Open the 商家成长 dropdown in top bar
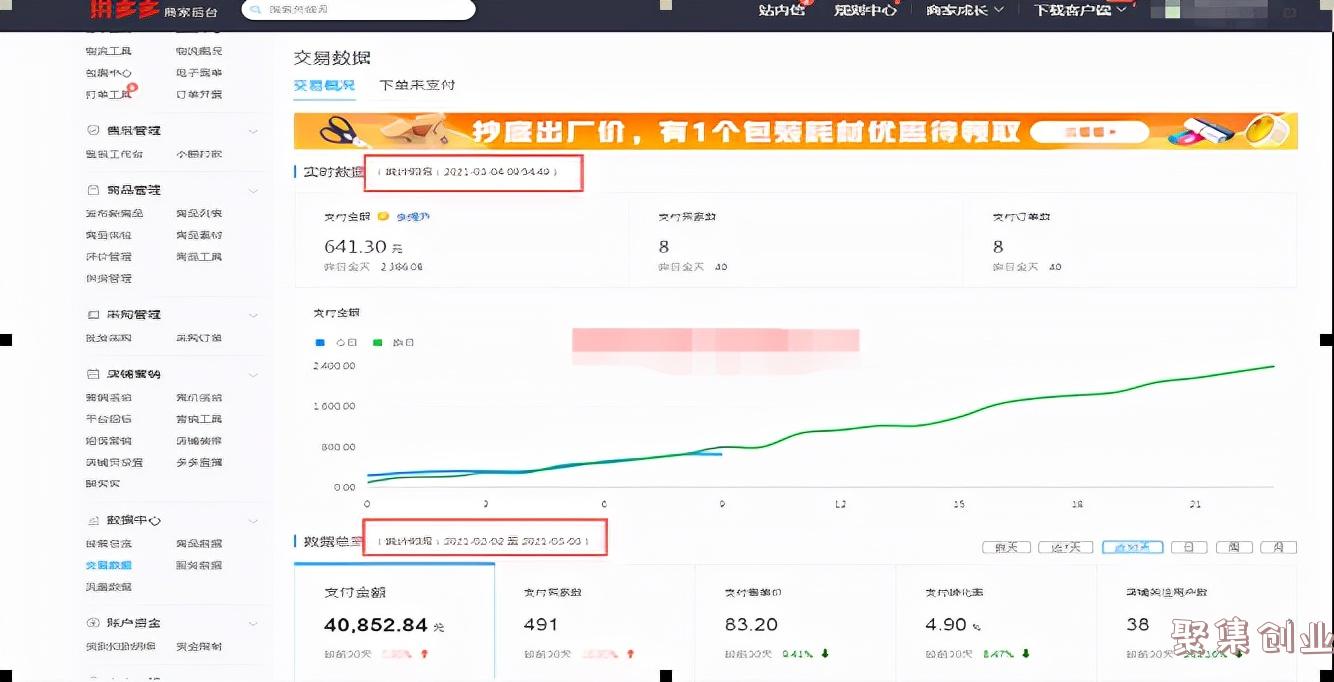This screenshot has height=682, width=1334. pyautogui.click(x=964, y=10)
